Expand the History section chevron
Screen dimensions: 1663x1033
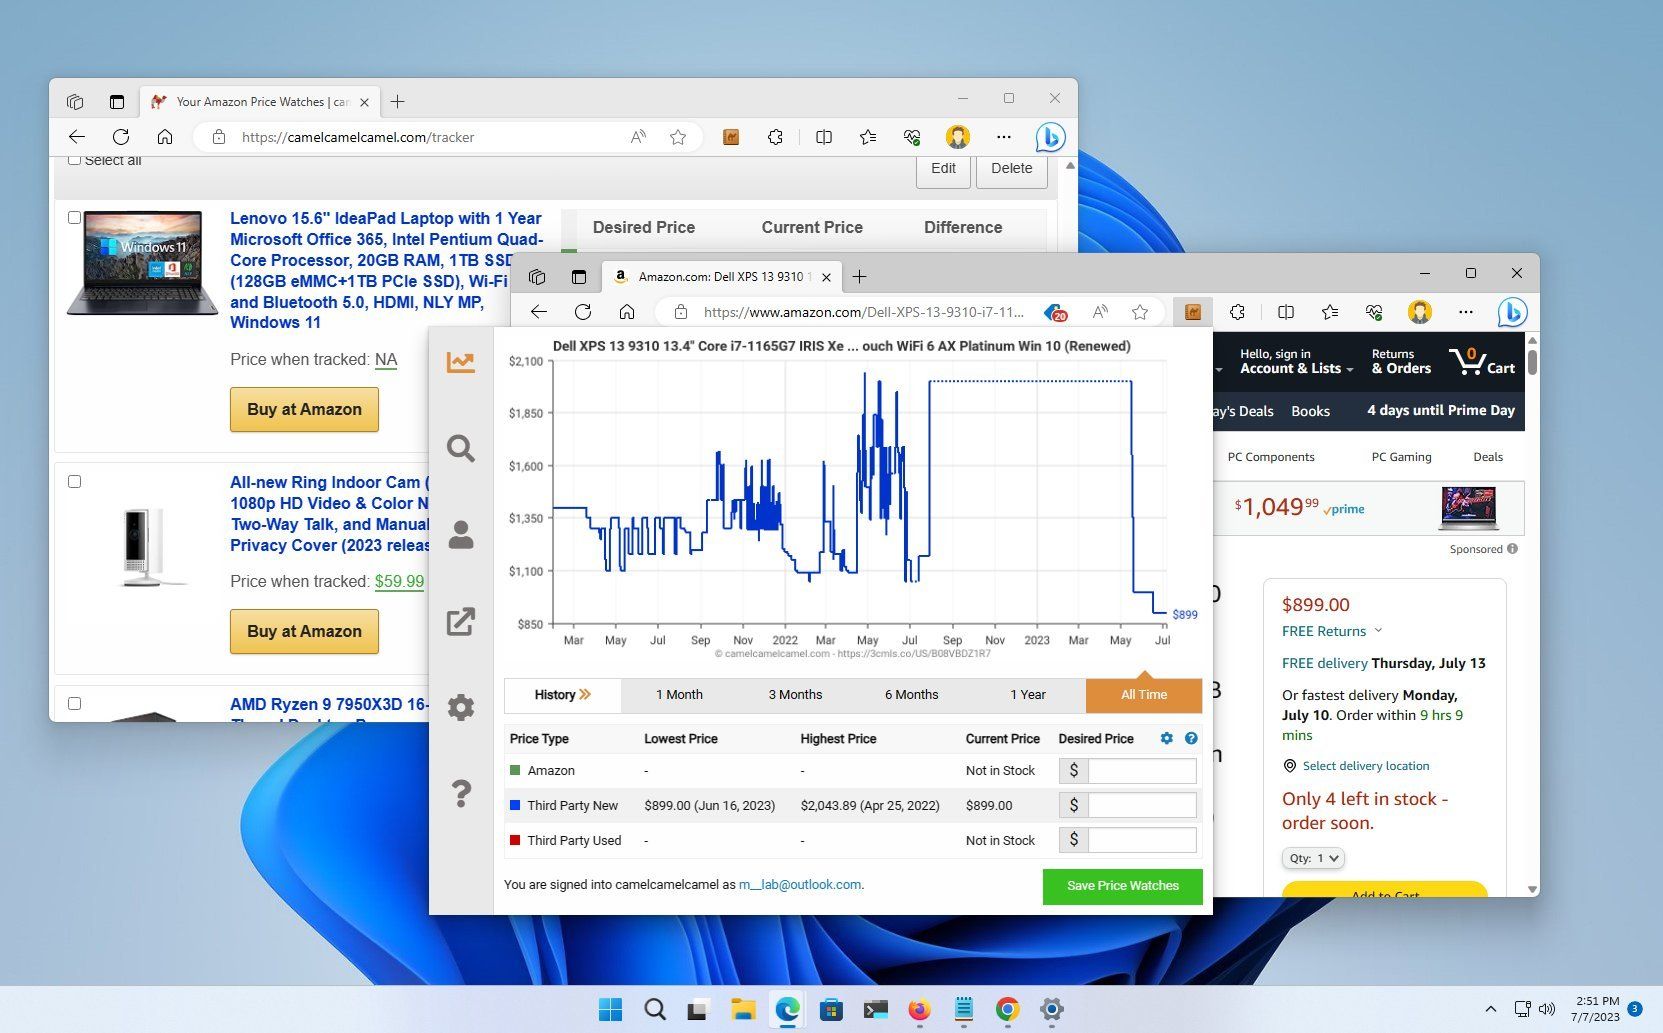[x=586, y=694]
